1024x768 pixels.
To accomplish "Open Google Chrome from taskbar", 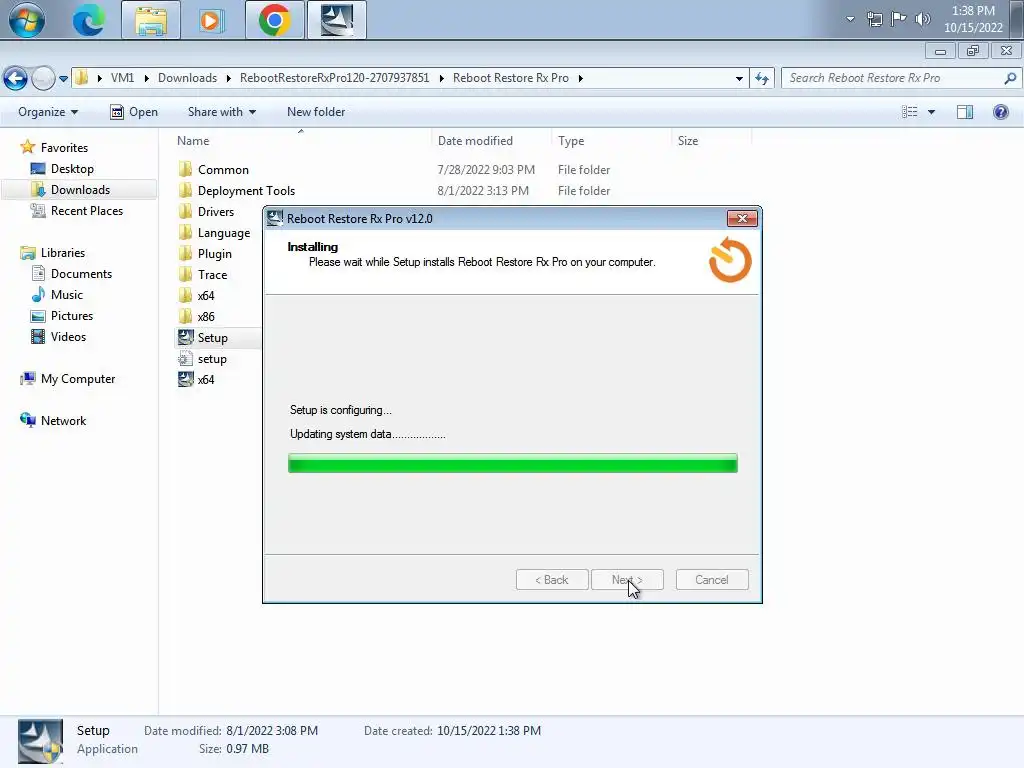I will click(x=274, y=20).
